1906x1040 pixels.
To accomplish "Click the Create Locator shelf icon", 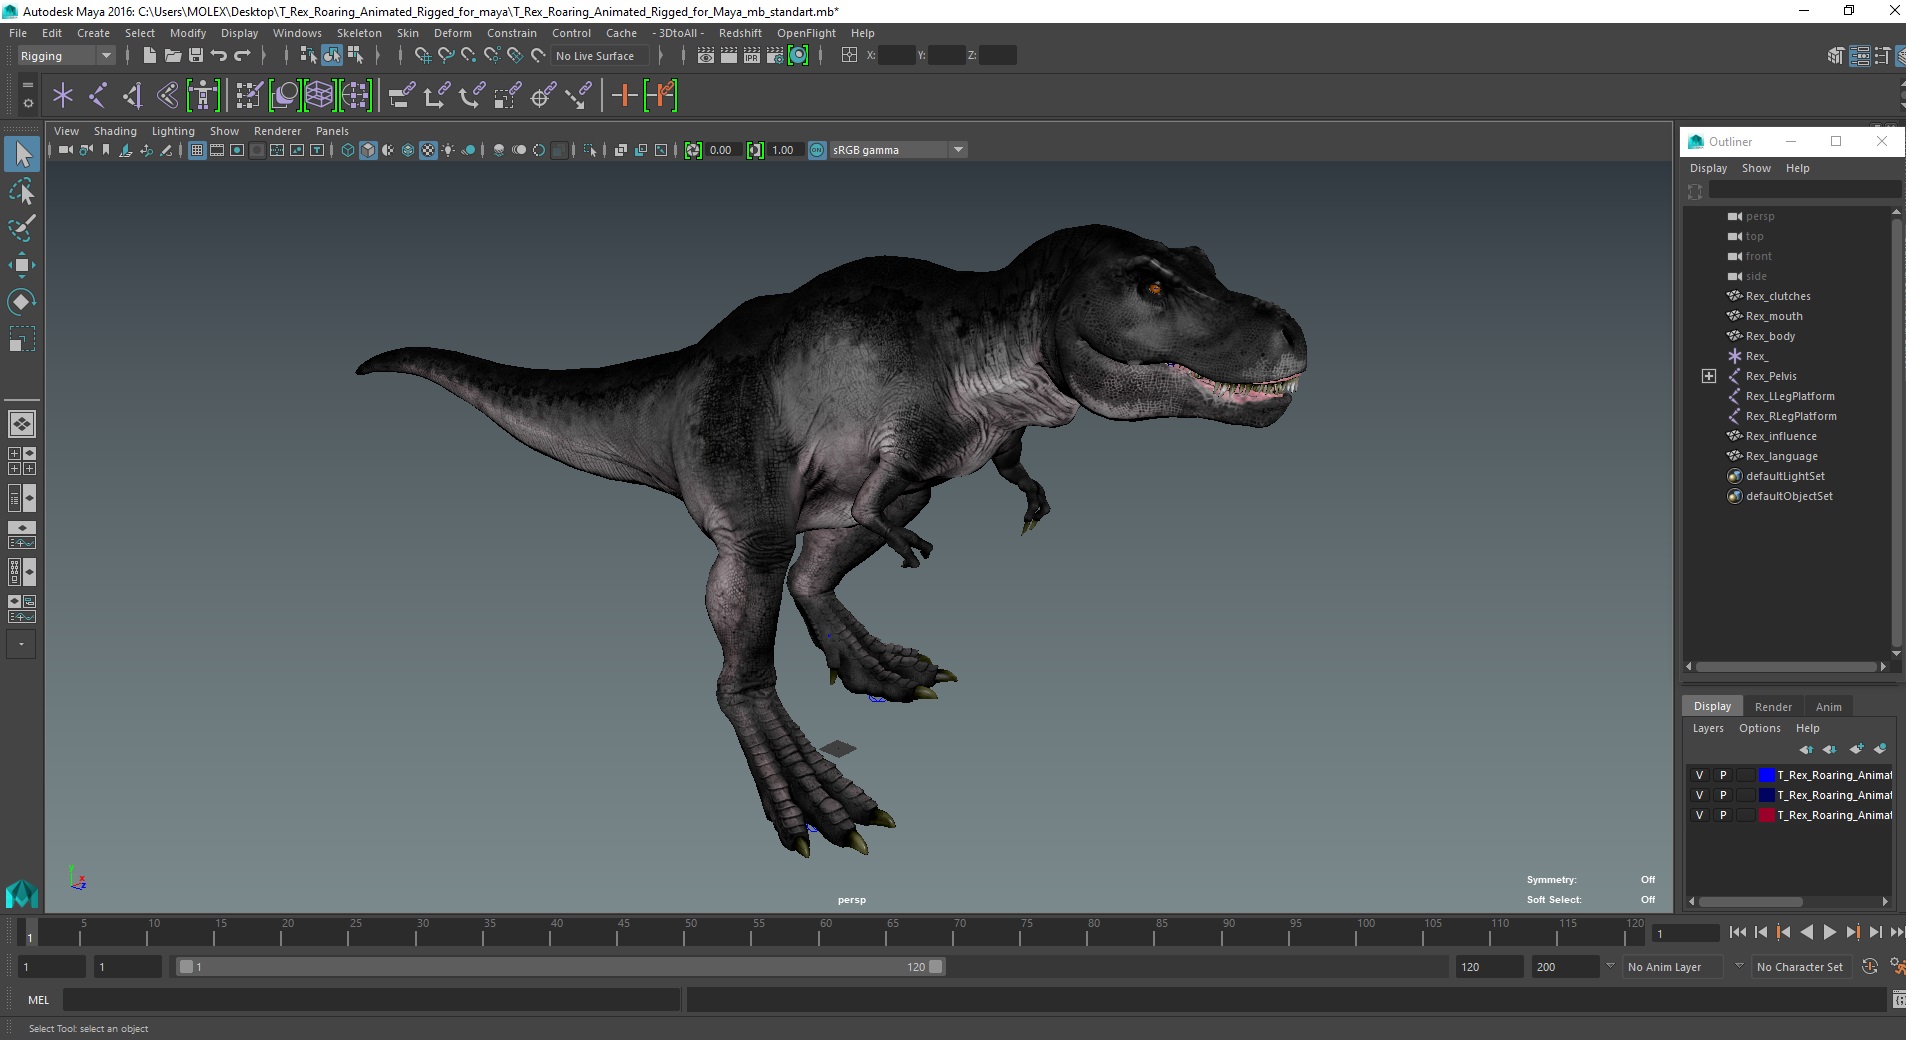I will pos(63,96).
